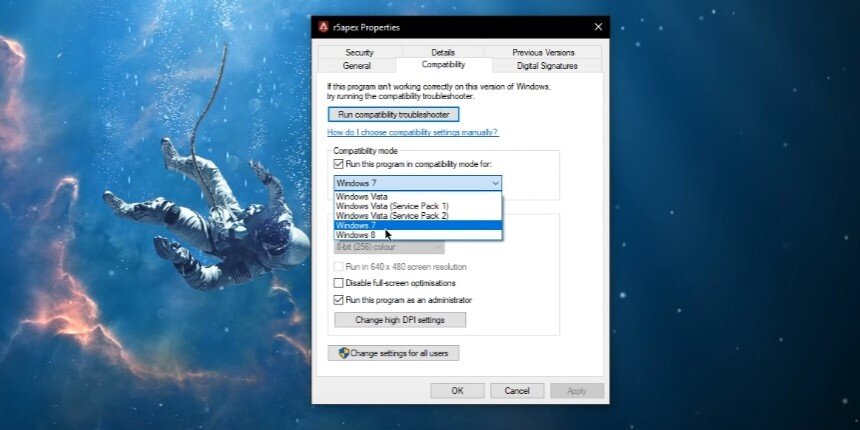
Task: Toggle 'Run in 640 x 480 screen resolution' checkbox
Action: point(338,267)
